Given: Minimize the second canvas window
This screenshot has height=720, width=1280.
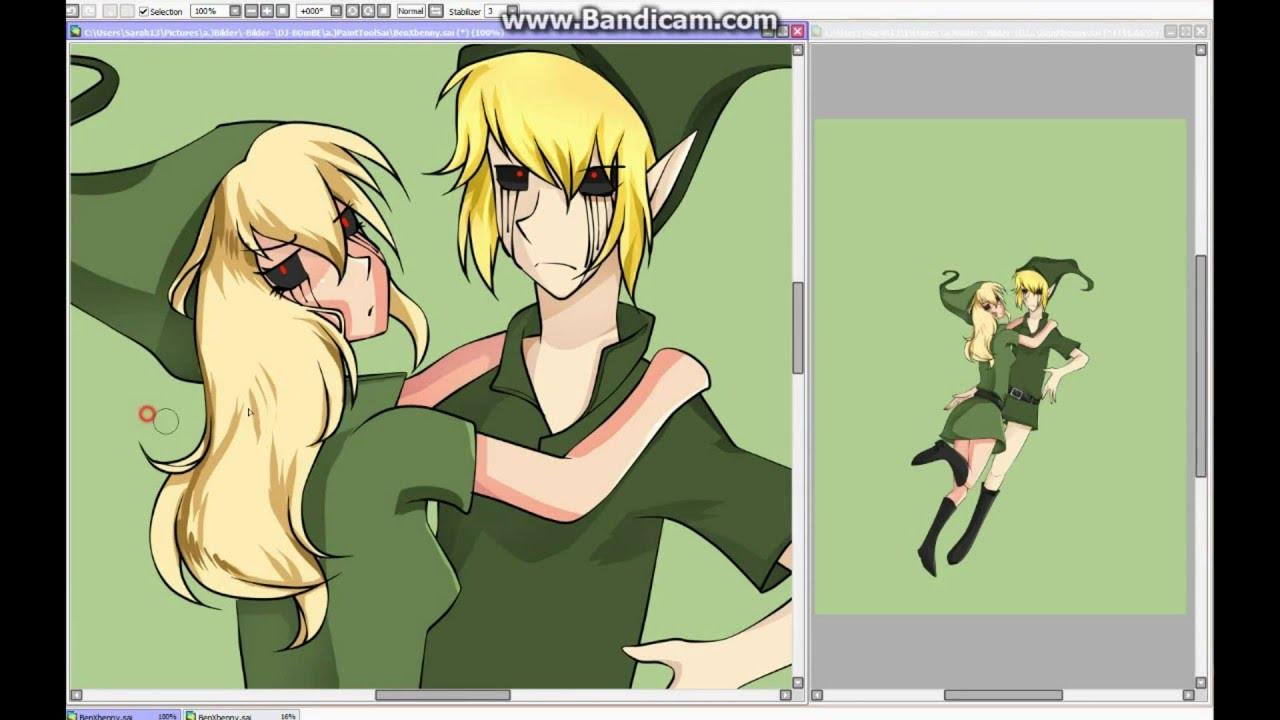Looking at the screenshot, I should pos(1171,31).
